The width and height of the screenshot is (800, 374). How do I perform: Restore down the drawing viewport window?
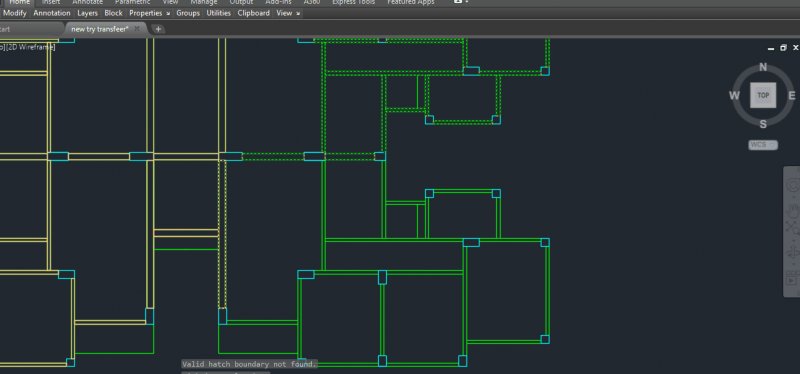(x=784, y=48)
